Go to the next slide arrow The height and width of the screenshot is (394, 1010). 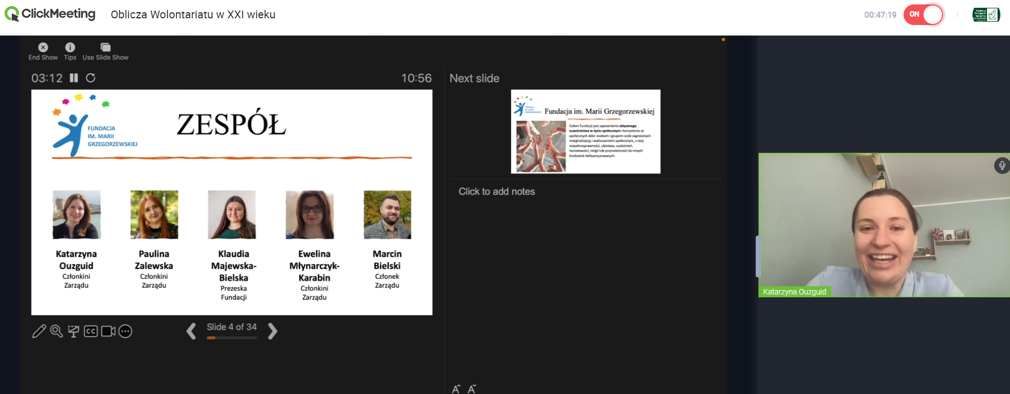(x=272, y=331)
